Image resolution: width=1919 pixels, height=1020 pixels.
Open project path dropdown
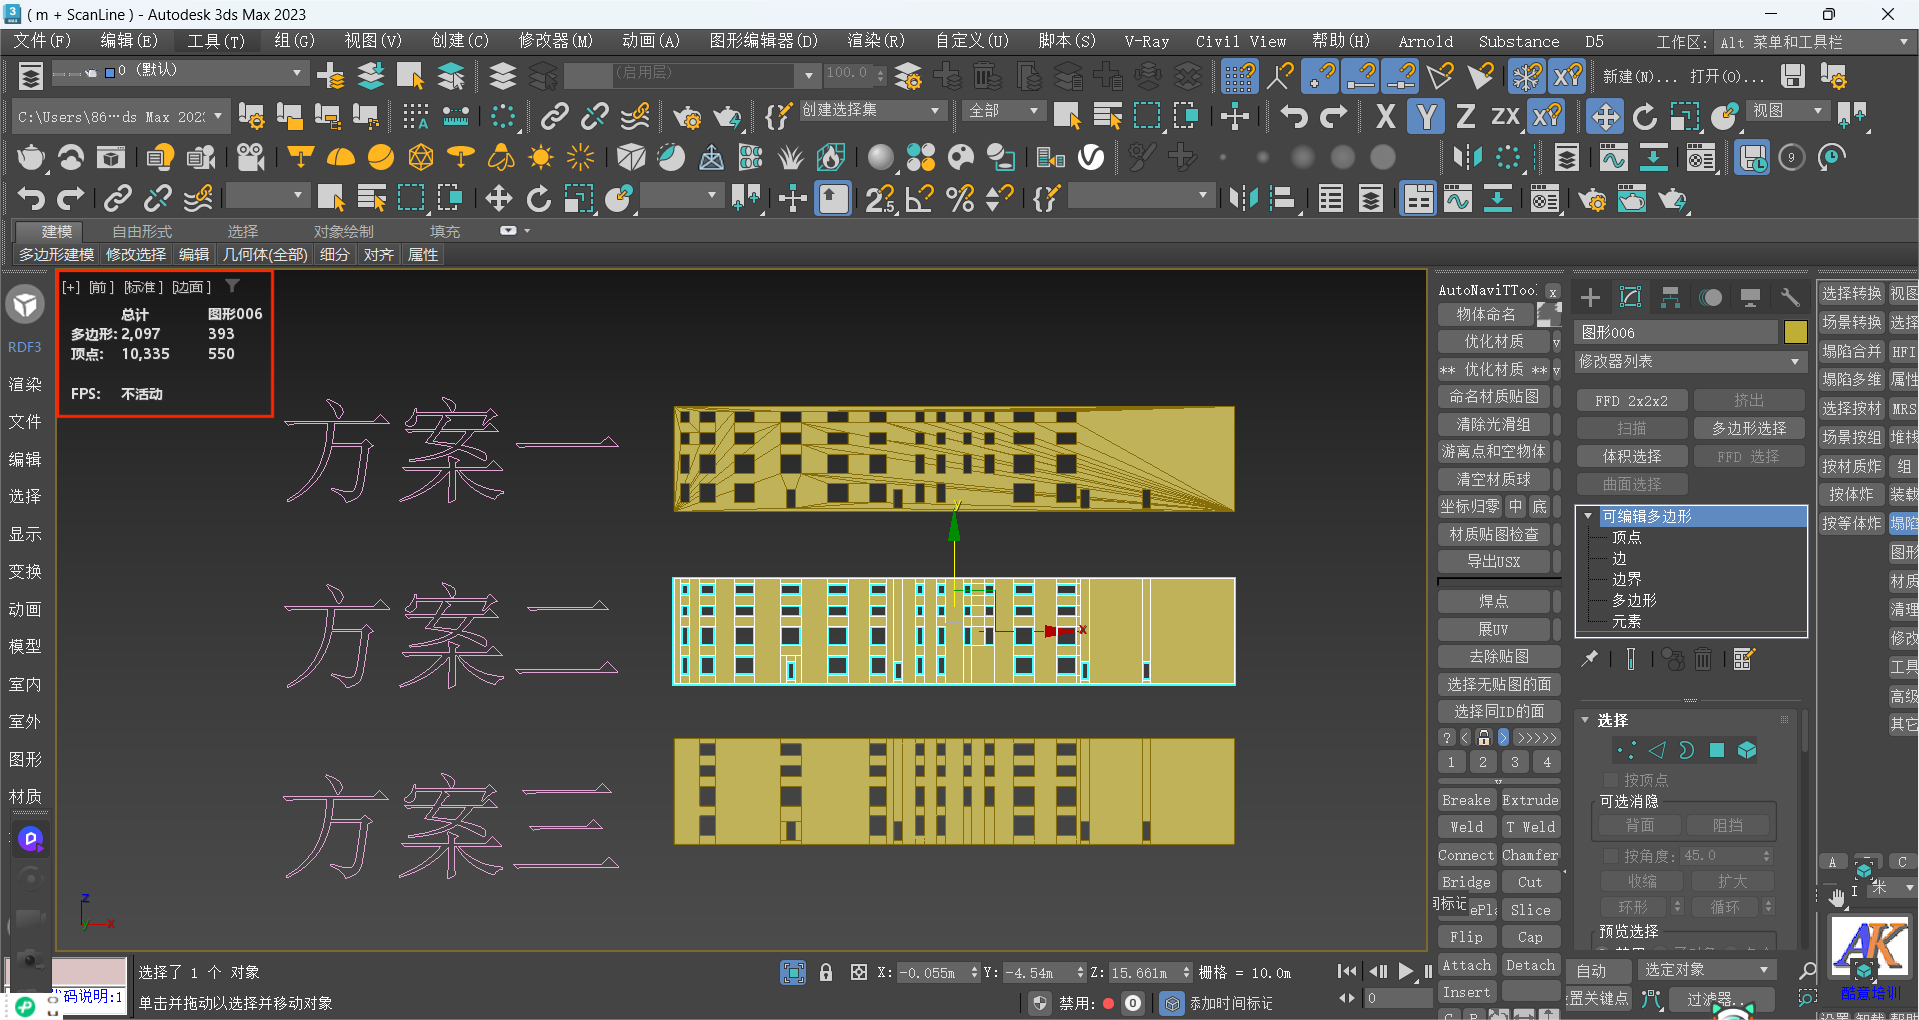(x=121, y=117)
